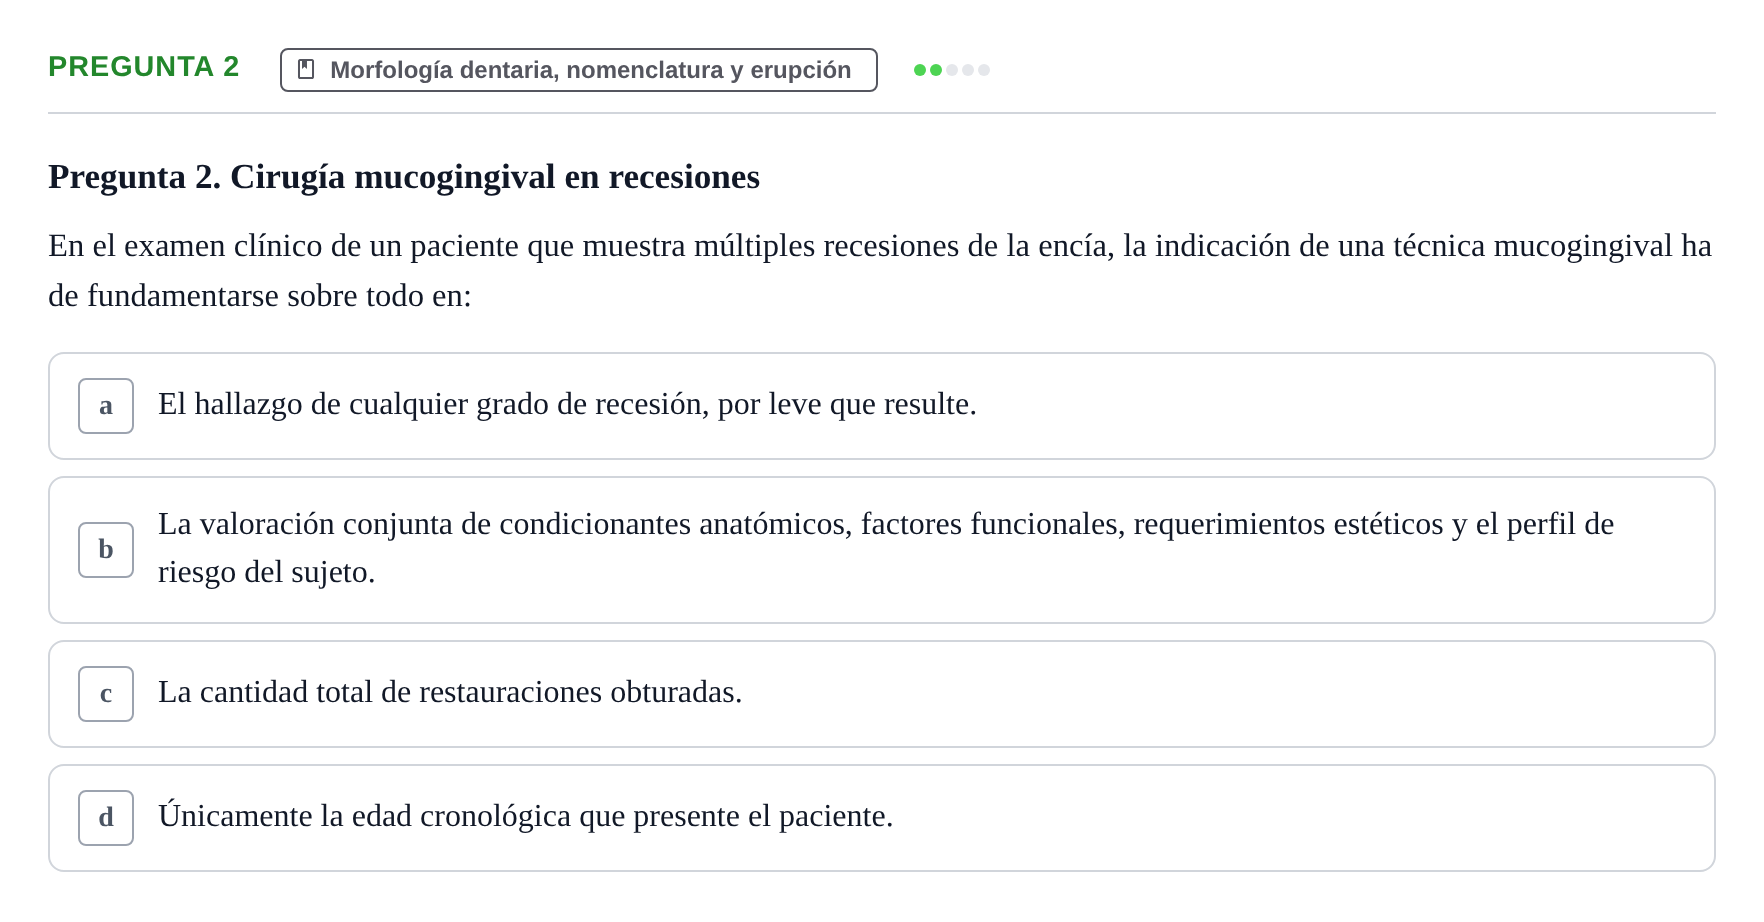Choose option 'La valoración conjunta de condicionantes anatómicos'
The width and height of the screenshot is (1764, 922).
pyautogui.click(x=882, y=550)
